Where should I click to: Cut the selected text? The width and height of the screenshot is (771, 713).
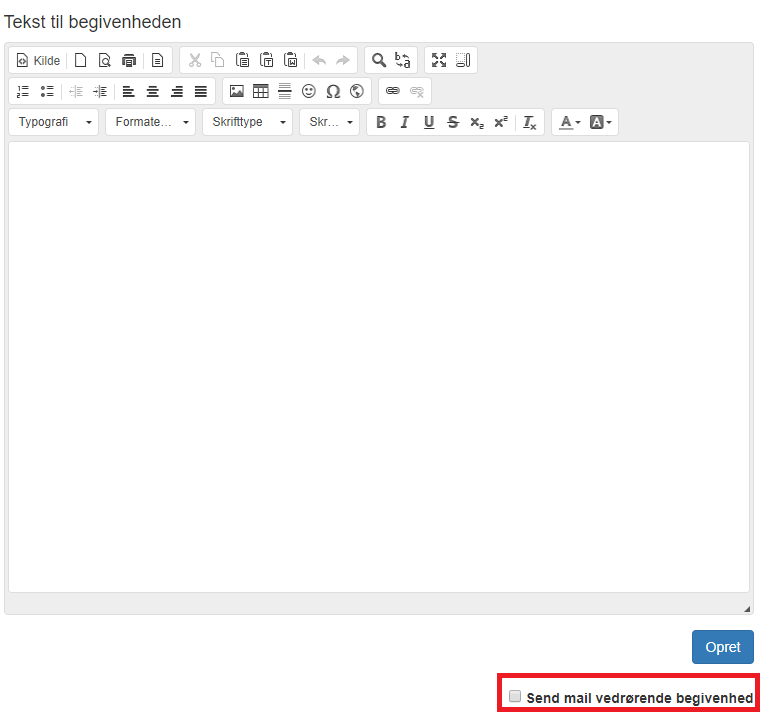[x=195, y=60]
